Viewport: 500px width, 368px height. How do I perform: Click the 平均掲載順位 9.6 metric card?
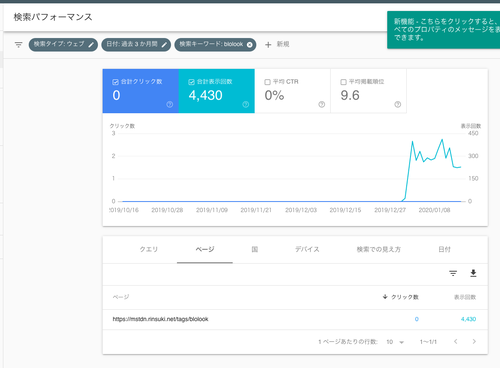(368, 91)
